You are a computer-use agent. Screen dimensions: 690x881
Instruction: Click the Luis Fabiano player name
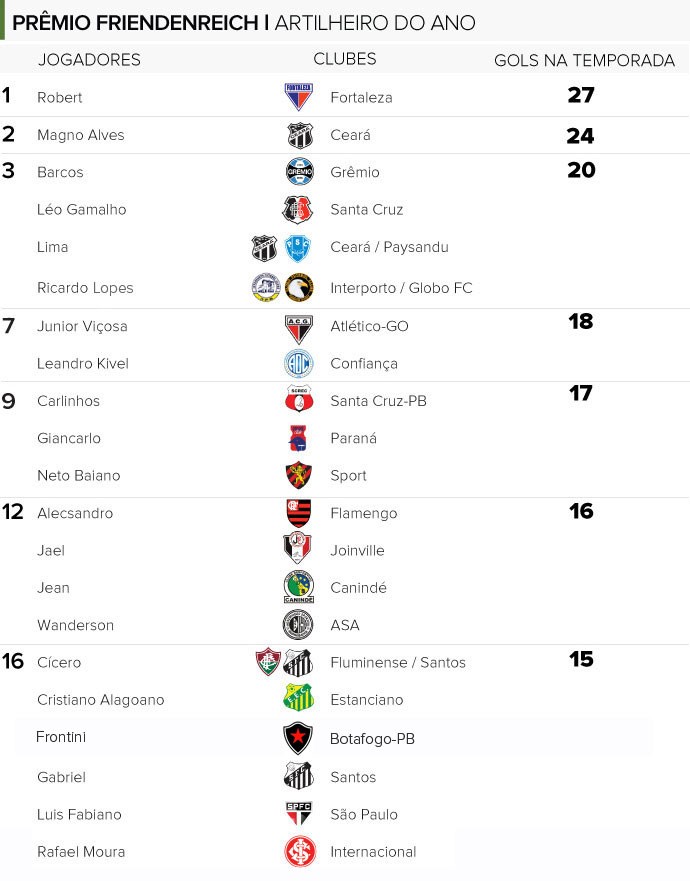pos(79,814)
